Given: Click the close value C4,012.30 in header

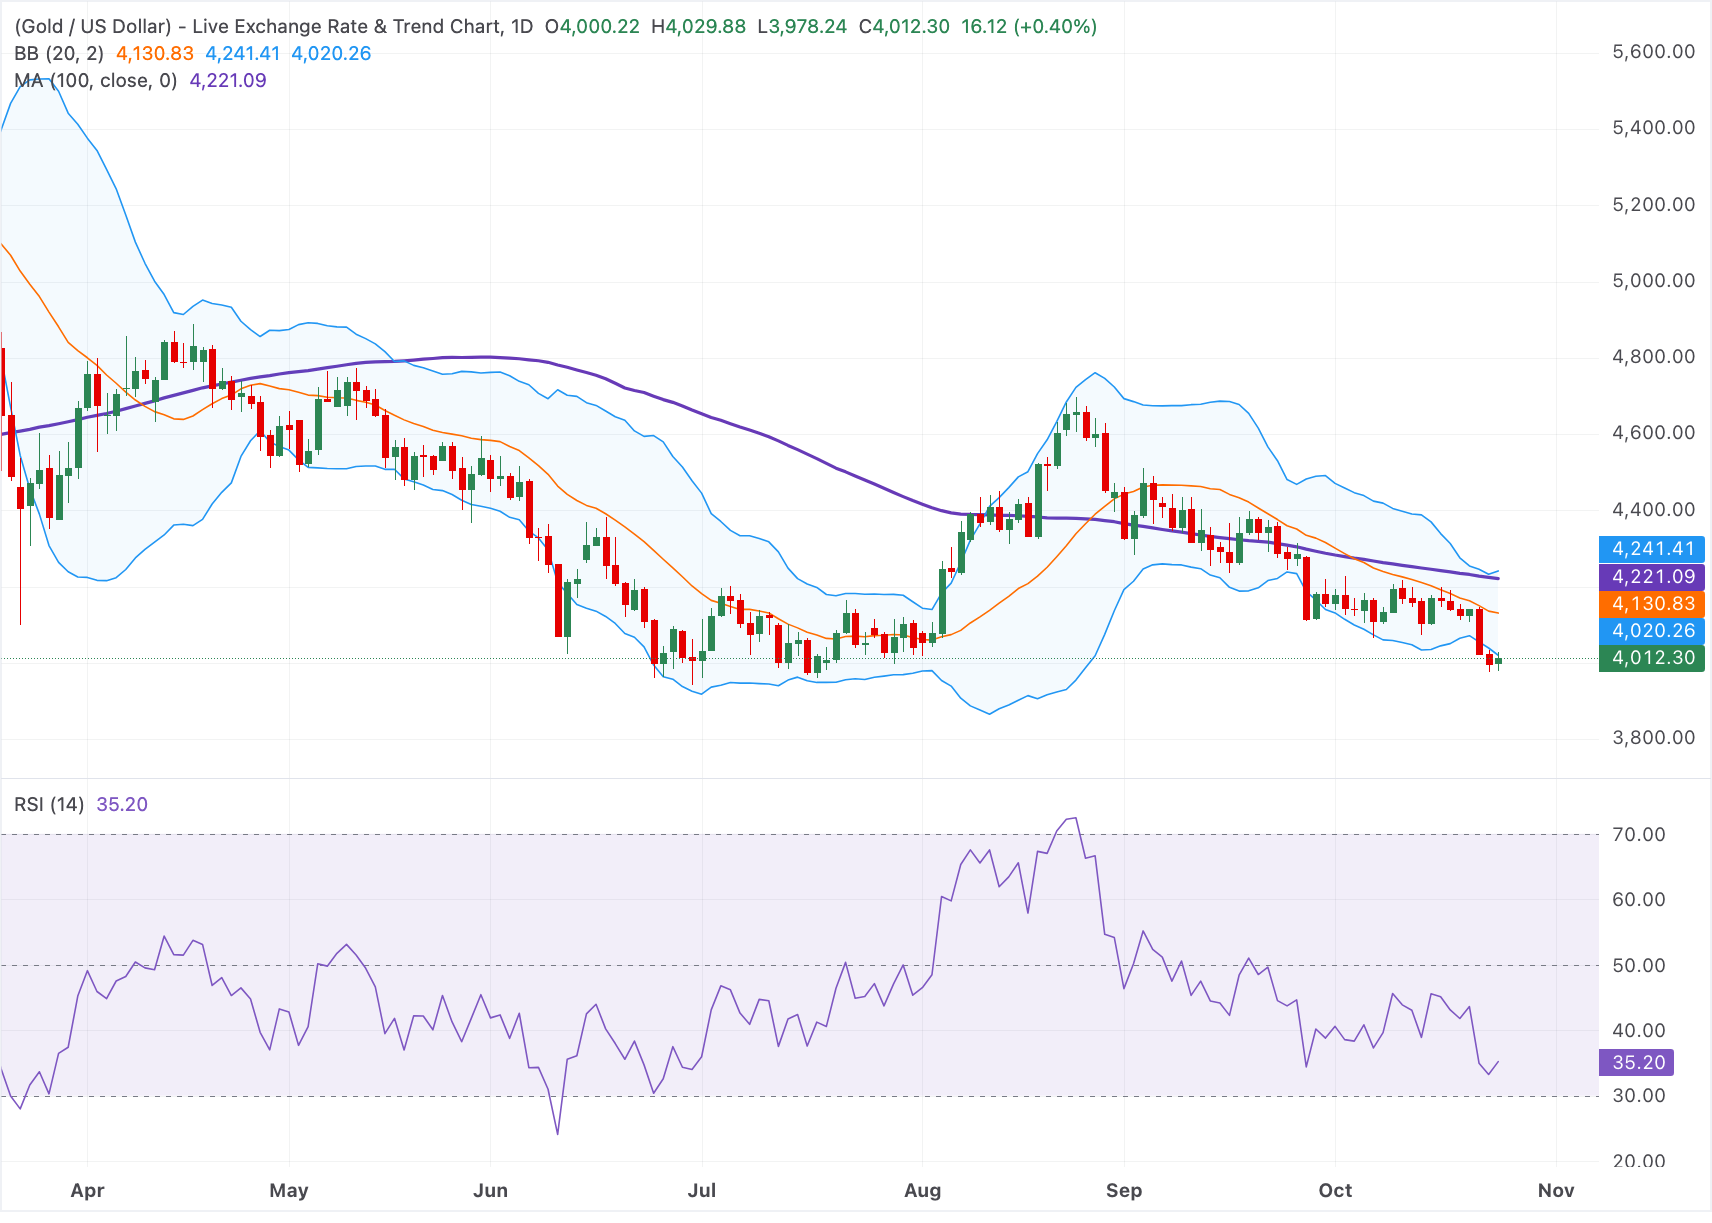Looking at the screenshot, I should (904, 26).
